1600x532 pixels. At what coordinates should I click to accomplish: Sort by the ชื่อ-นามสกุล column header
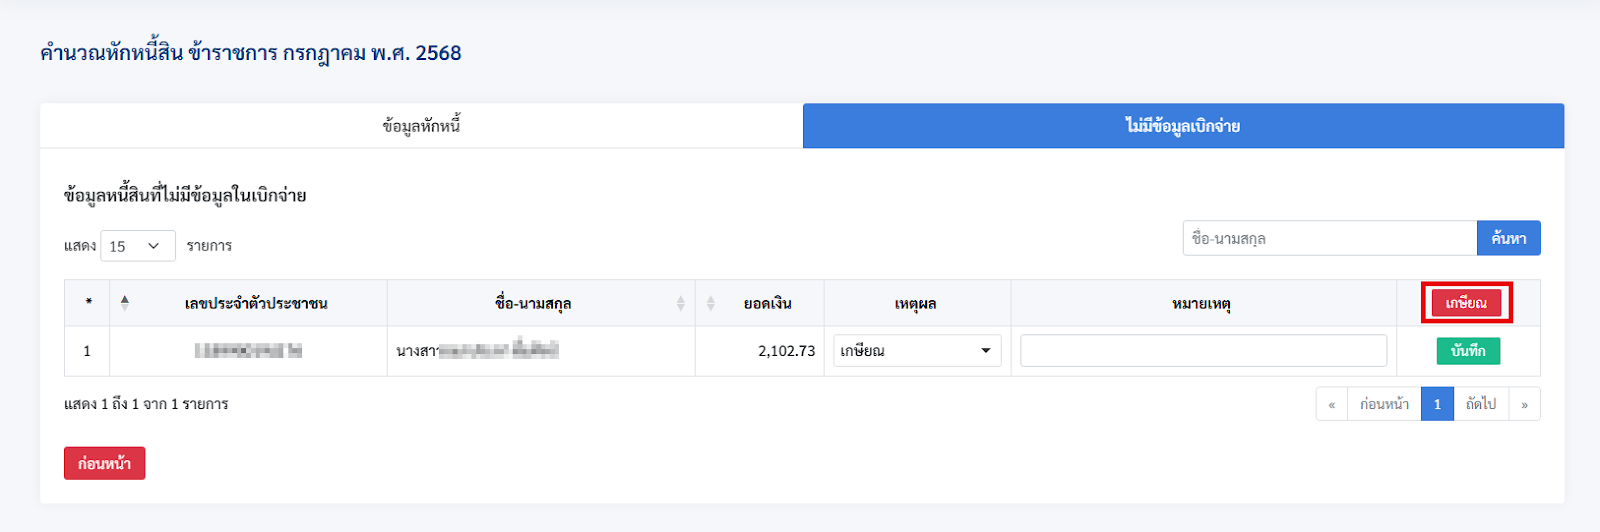click(x=541, y=303)
